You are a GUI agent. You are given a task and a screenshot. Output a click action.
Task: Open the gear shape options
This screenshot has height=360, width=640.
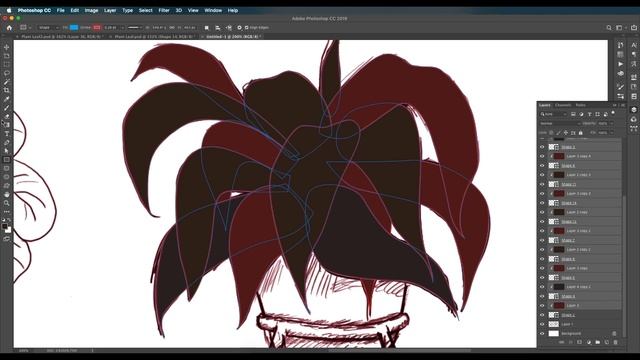coord(240,28)
